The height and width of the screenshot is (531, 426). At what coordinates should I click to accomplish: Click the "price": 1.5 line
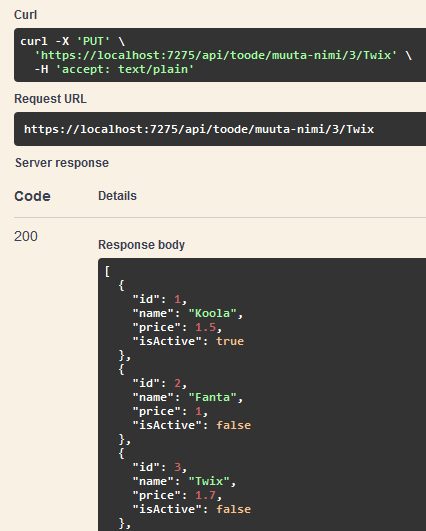point(177,327)
